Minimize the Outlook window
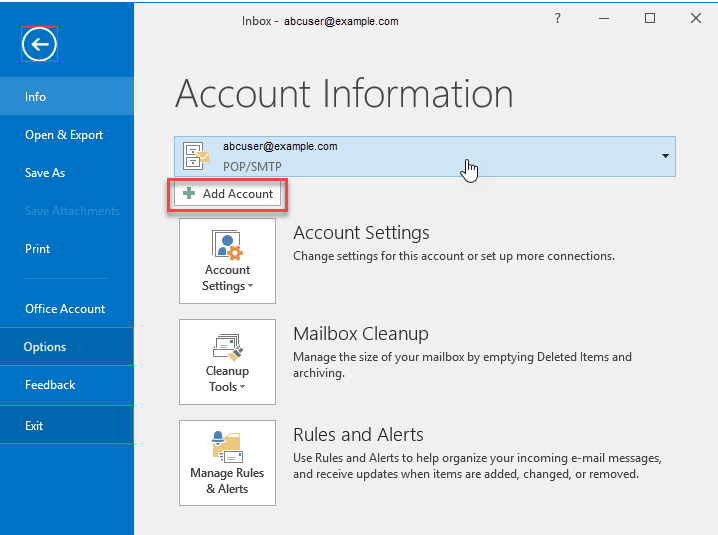 click(x=604, y=19)
